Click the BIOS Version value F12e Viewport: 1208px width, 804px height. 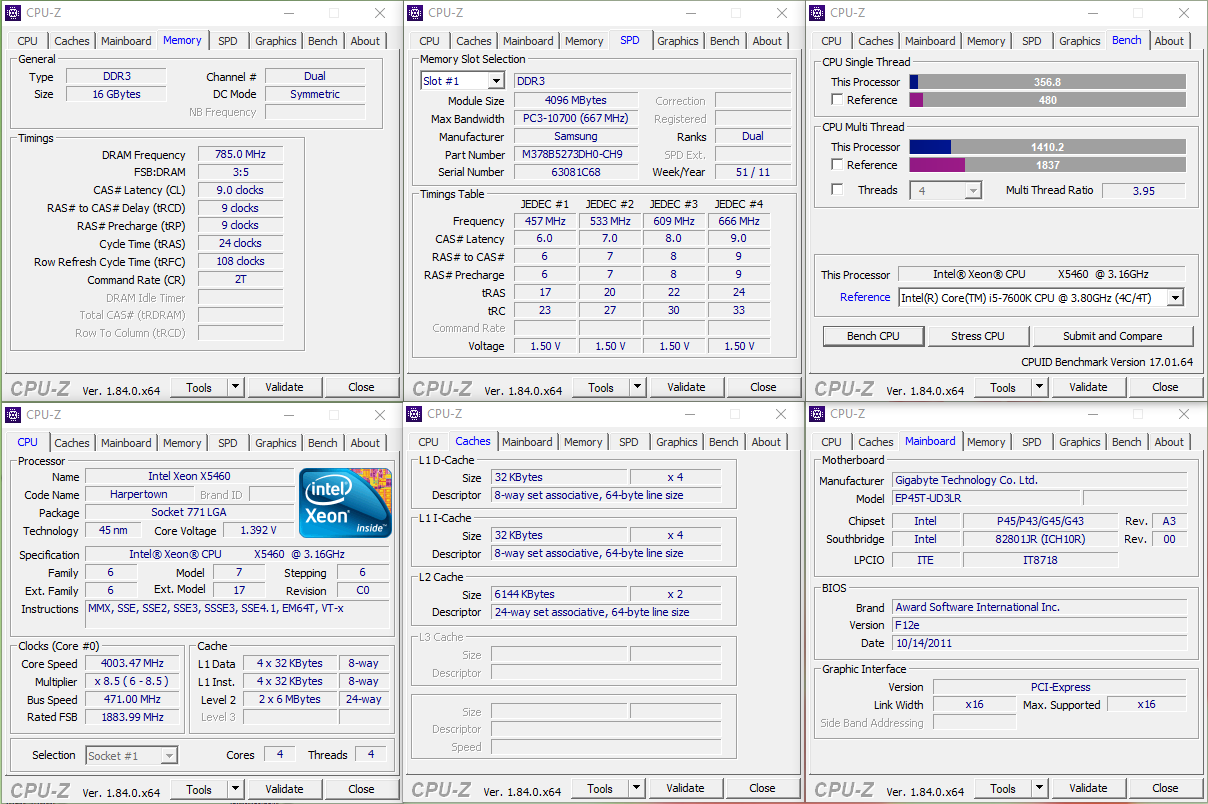(1038, 625)
